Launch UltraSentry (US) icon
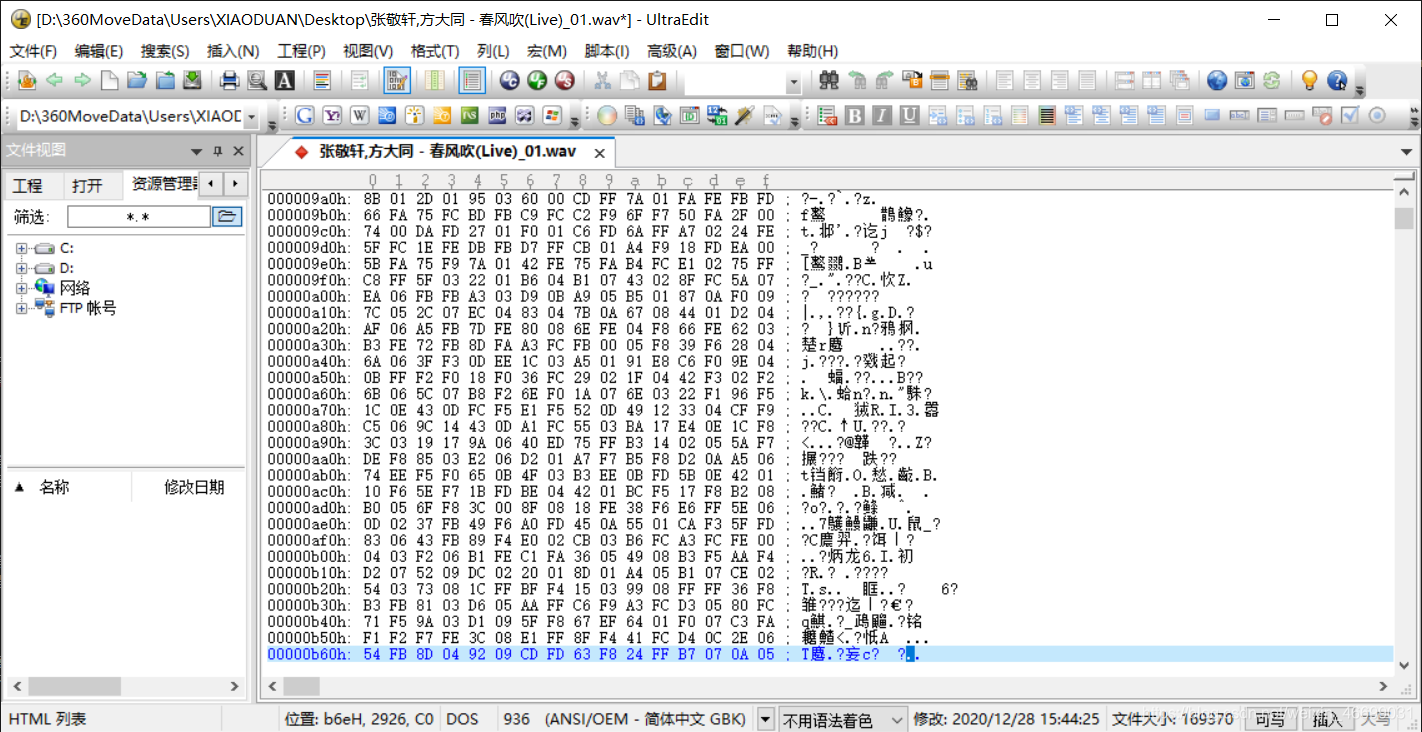1422x732 pixels. click(x=565, y=81)
